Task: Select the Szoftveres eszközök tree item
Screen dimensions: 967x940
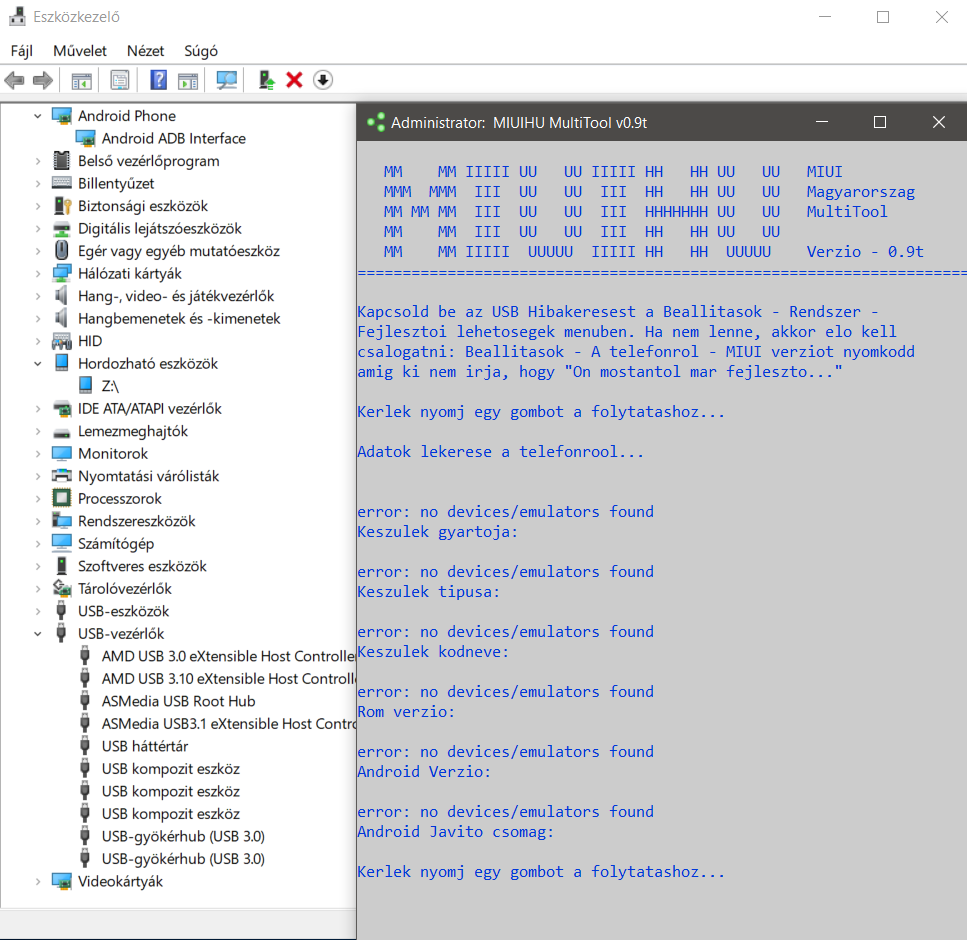Action: pyautogui.click(x=142, y=566)
